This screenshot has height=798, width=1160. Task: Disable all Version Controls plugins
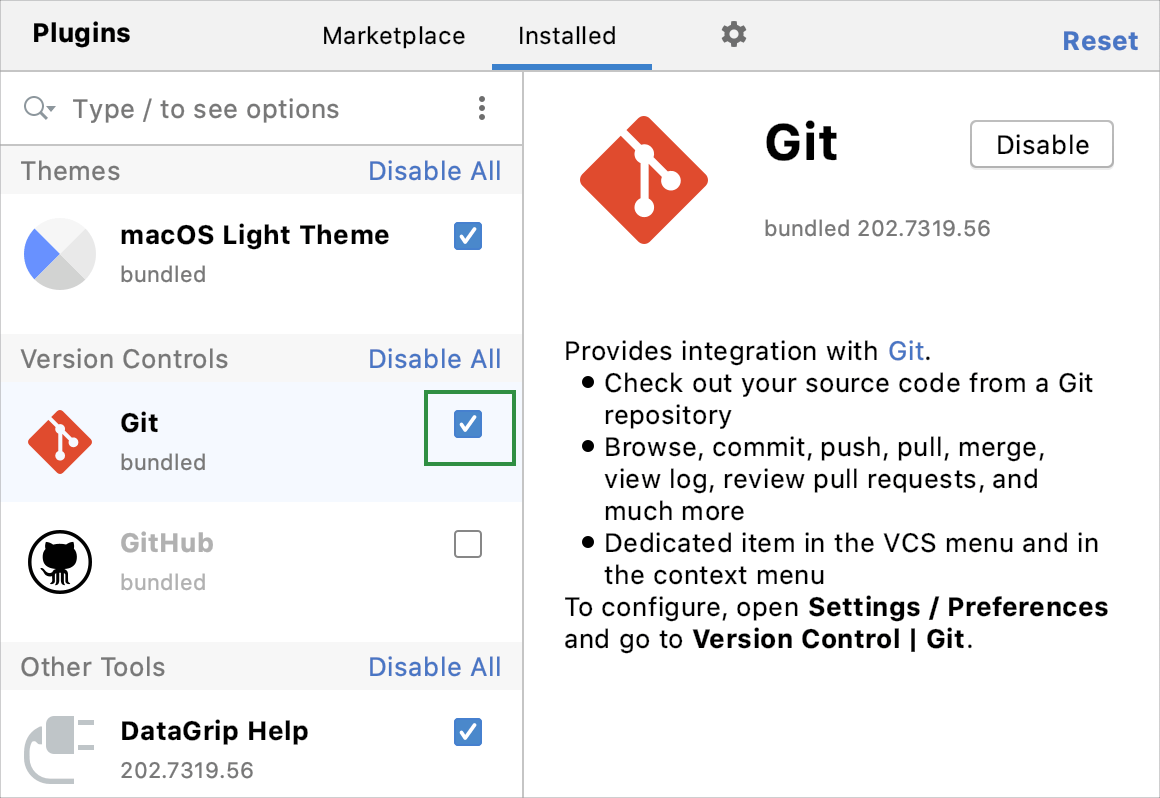[434, 359]
